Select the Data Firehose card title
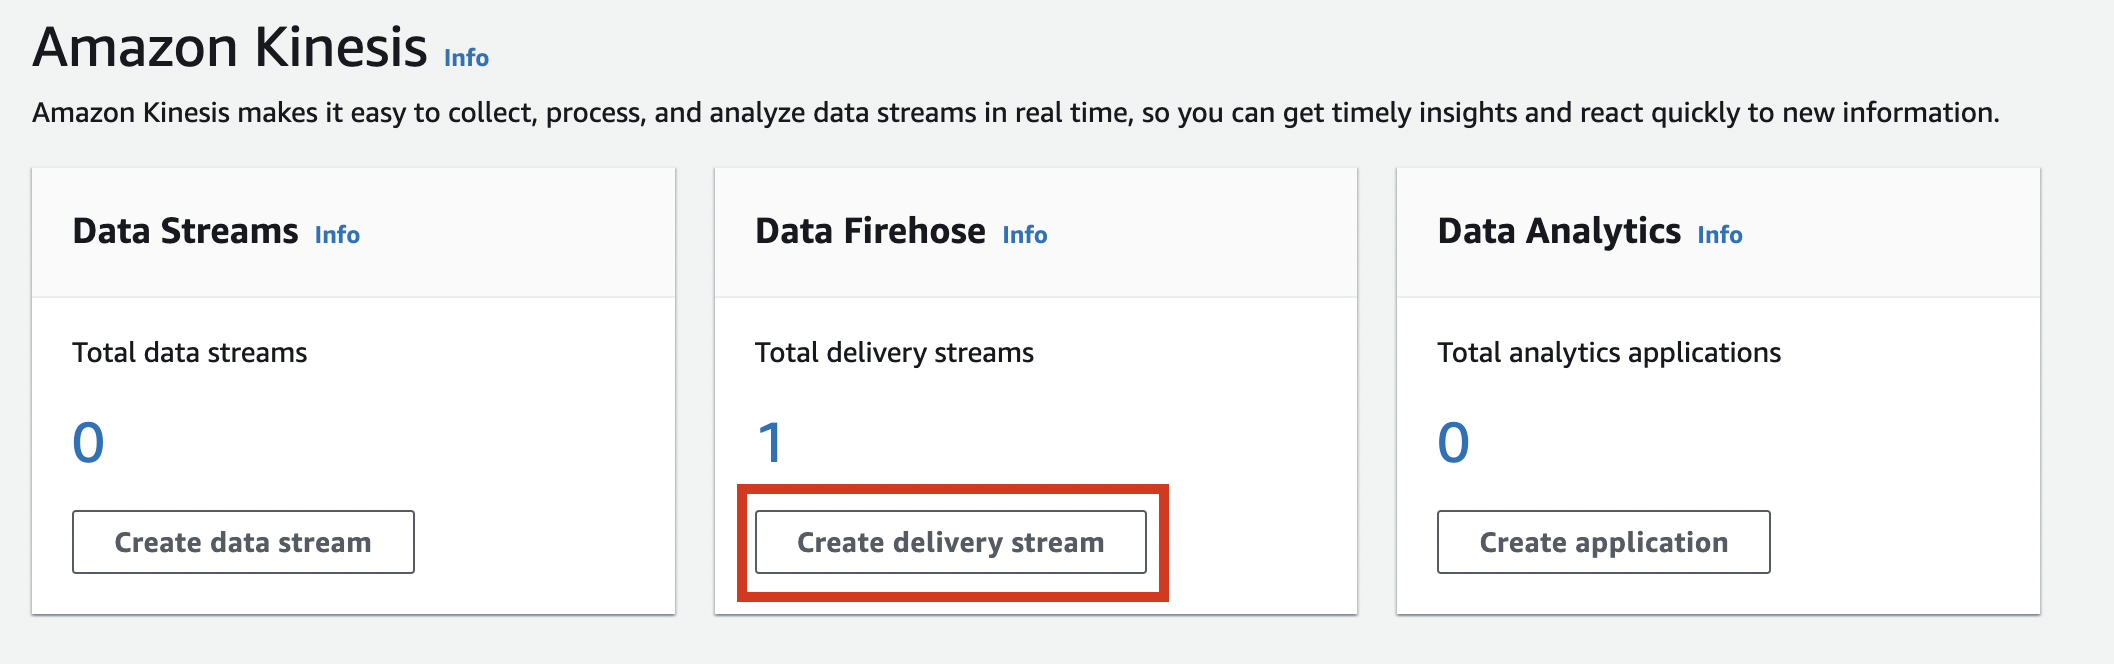2114x664 pixels. [x=870, y=231]
